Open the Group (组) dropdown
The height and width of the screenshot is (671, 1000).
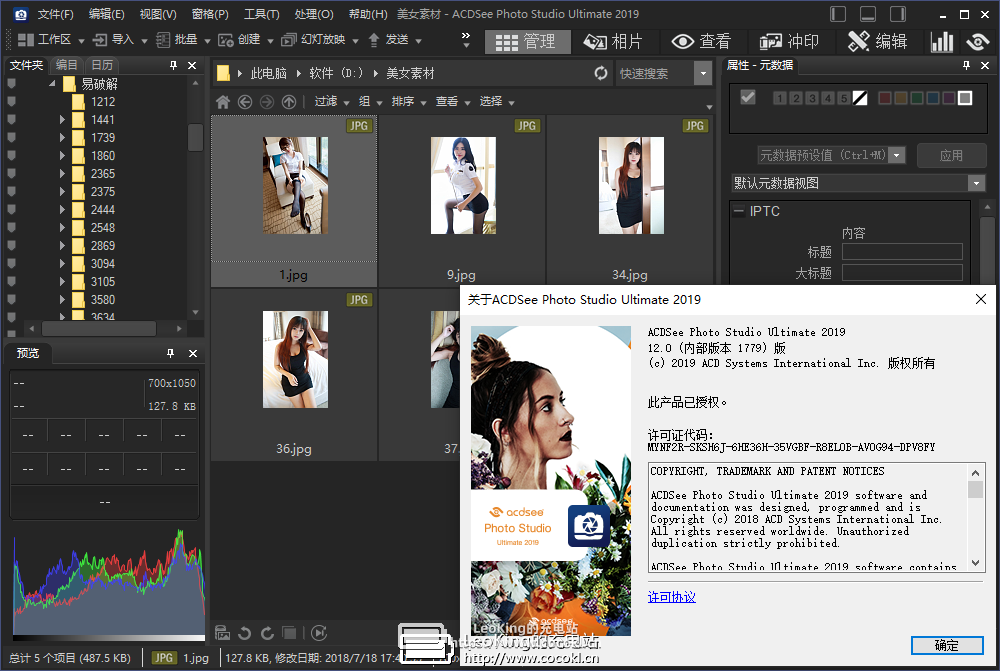370,101
